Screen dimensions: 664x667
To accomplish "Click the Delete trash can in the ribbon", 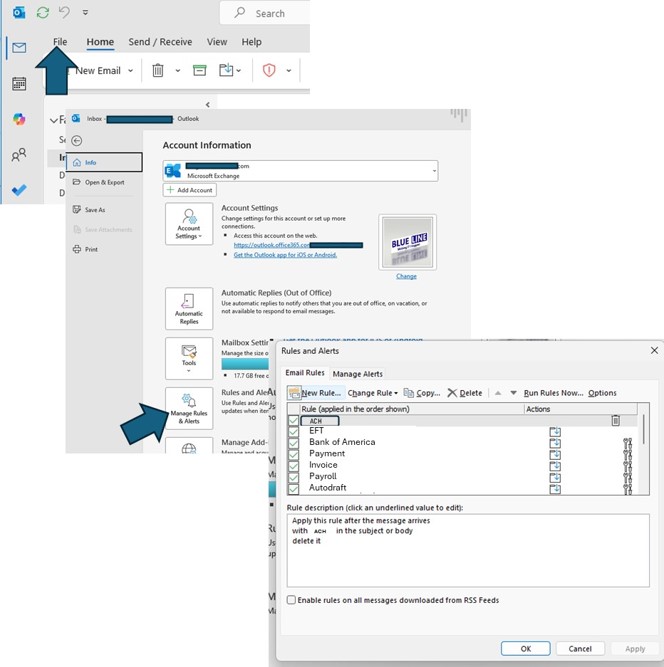I will coord(158,70).
